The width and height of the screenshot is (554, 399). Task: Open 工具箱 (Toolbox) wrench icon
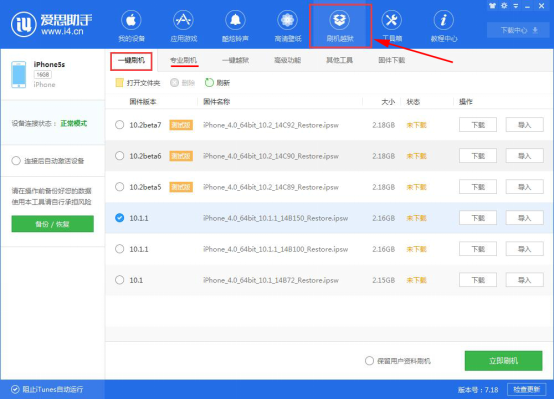(391, 20)
